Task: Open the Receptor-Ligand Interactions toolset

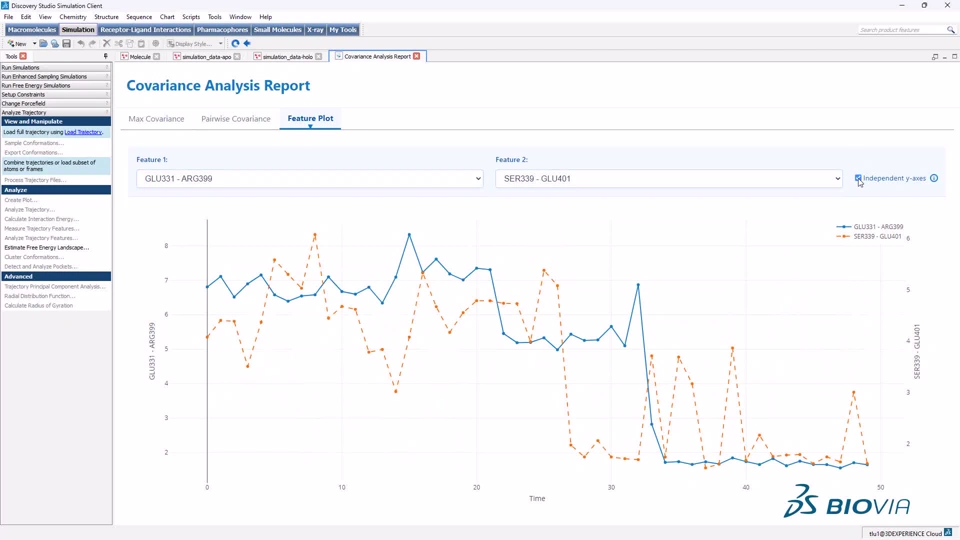Action: coord(146,29)
